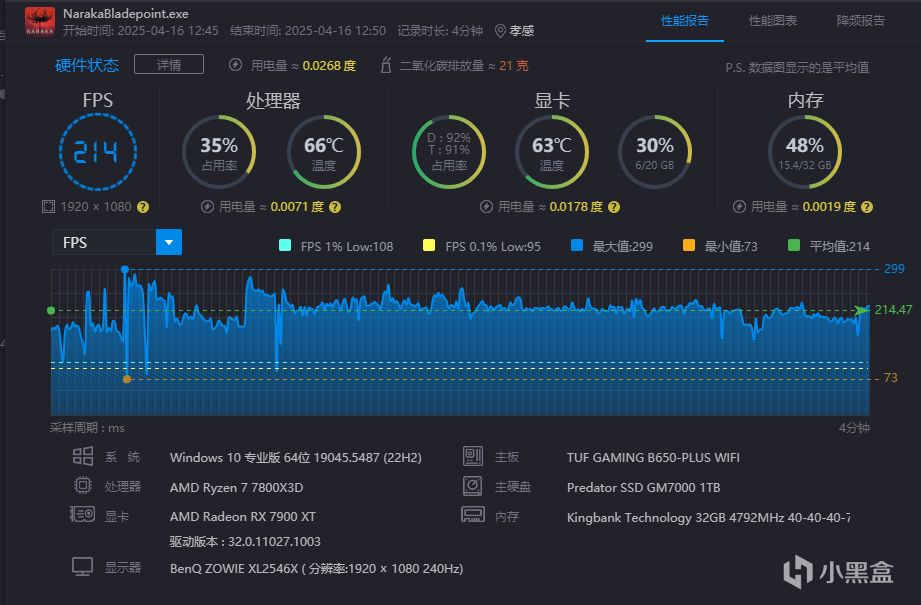Viewport: 921px width, 605px height.
Task: Click the carbon dioxide emission icon
Action: 385,65
